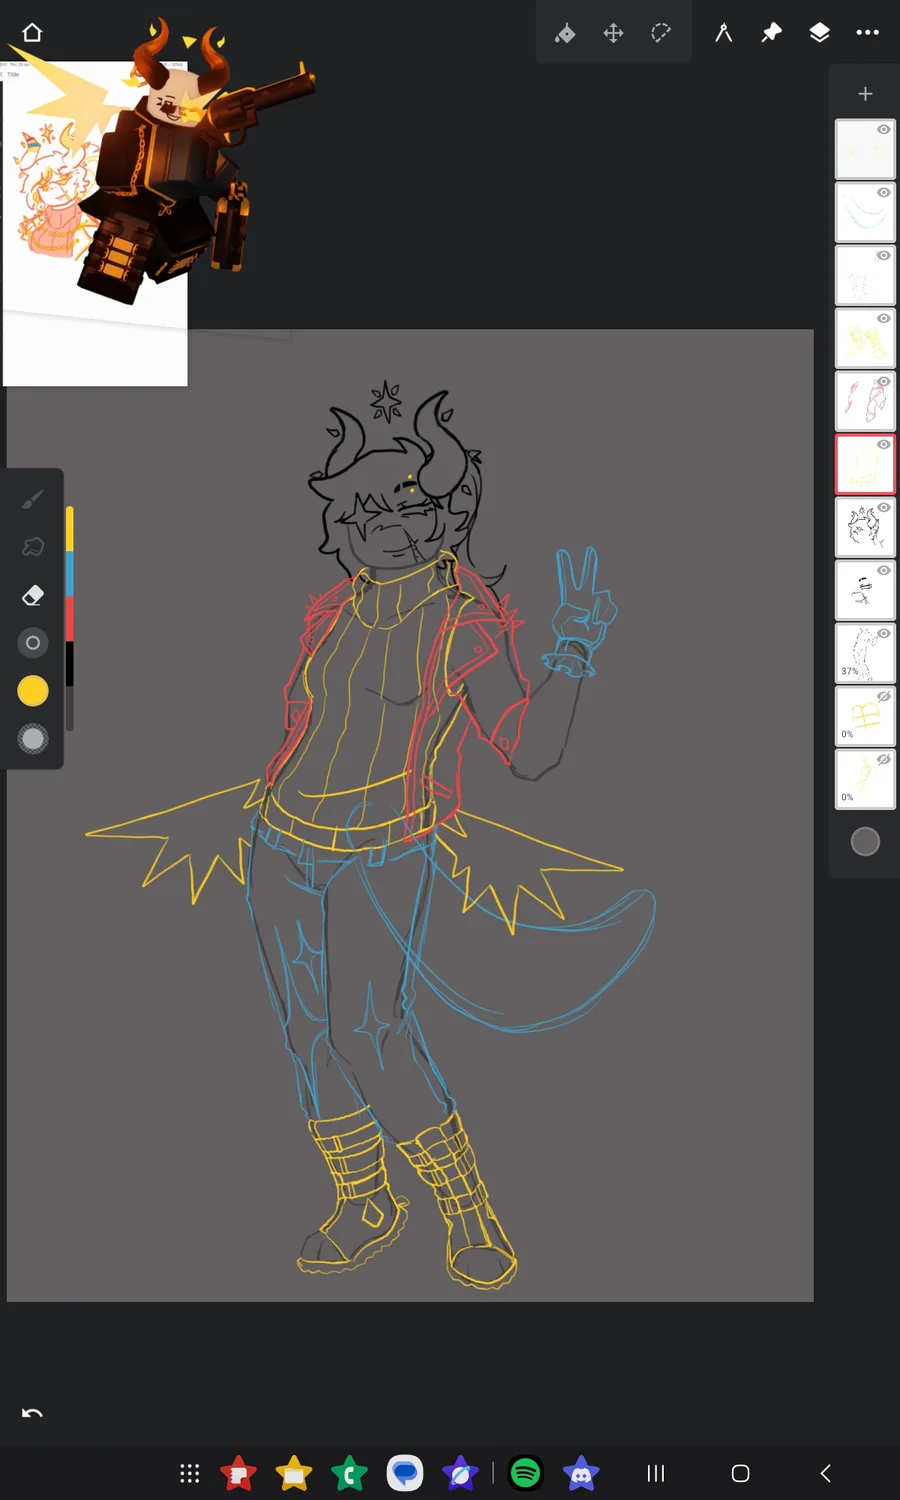Show the hidden yellow stick figure layer
The image size is (900, 1500).
click(x=884, y=760)
